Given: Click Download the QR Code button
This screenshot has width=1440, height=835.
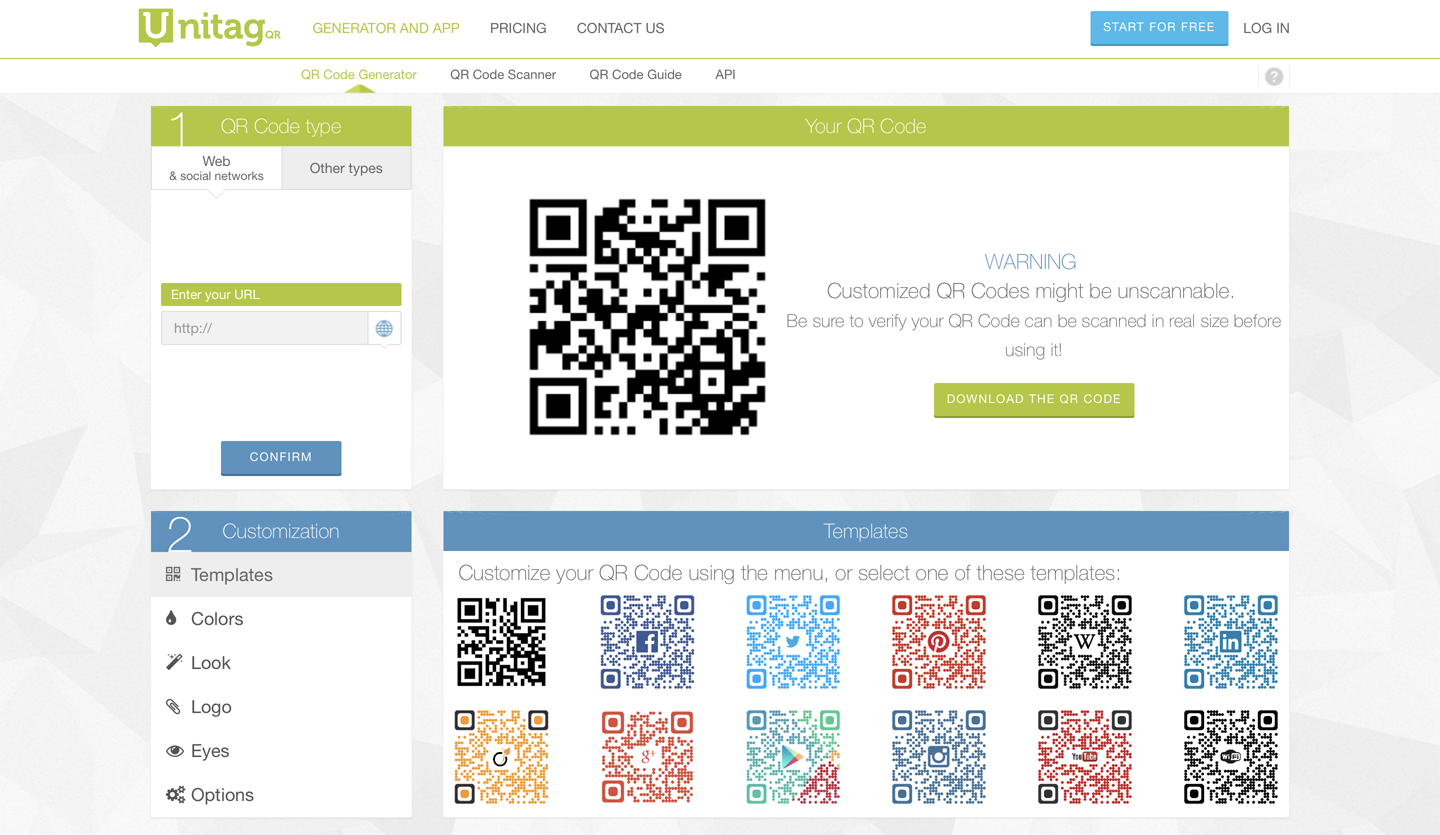Looking at the screenshot, I should (1034, 399).
